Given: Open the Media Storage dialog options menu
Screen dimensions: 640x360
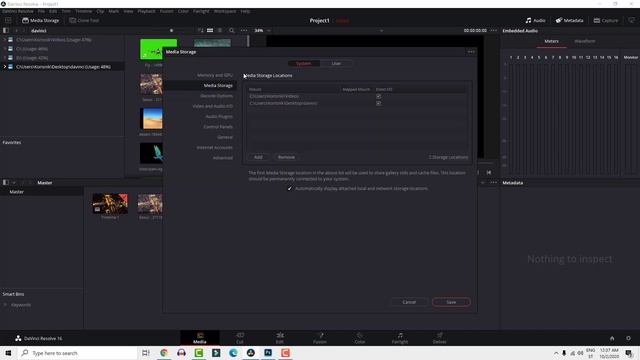Looking at the screenshot, I should 471,52.
